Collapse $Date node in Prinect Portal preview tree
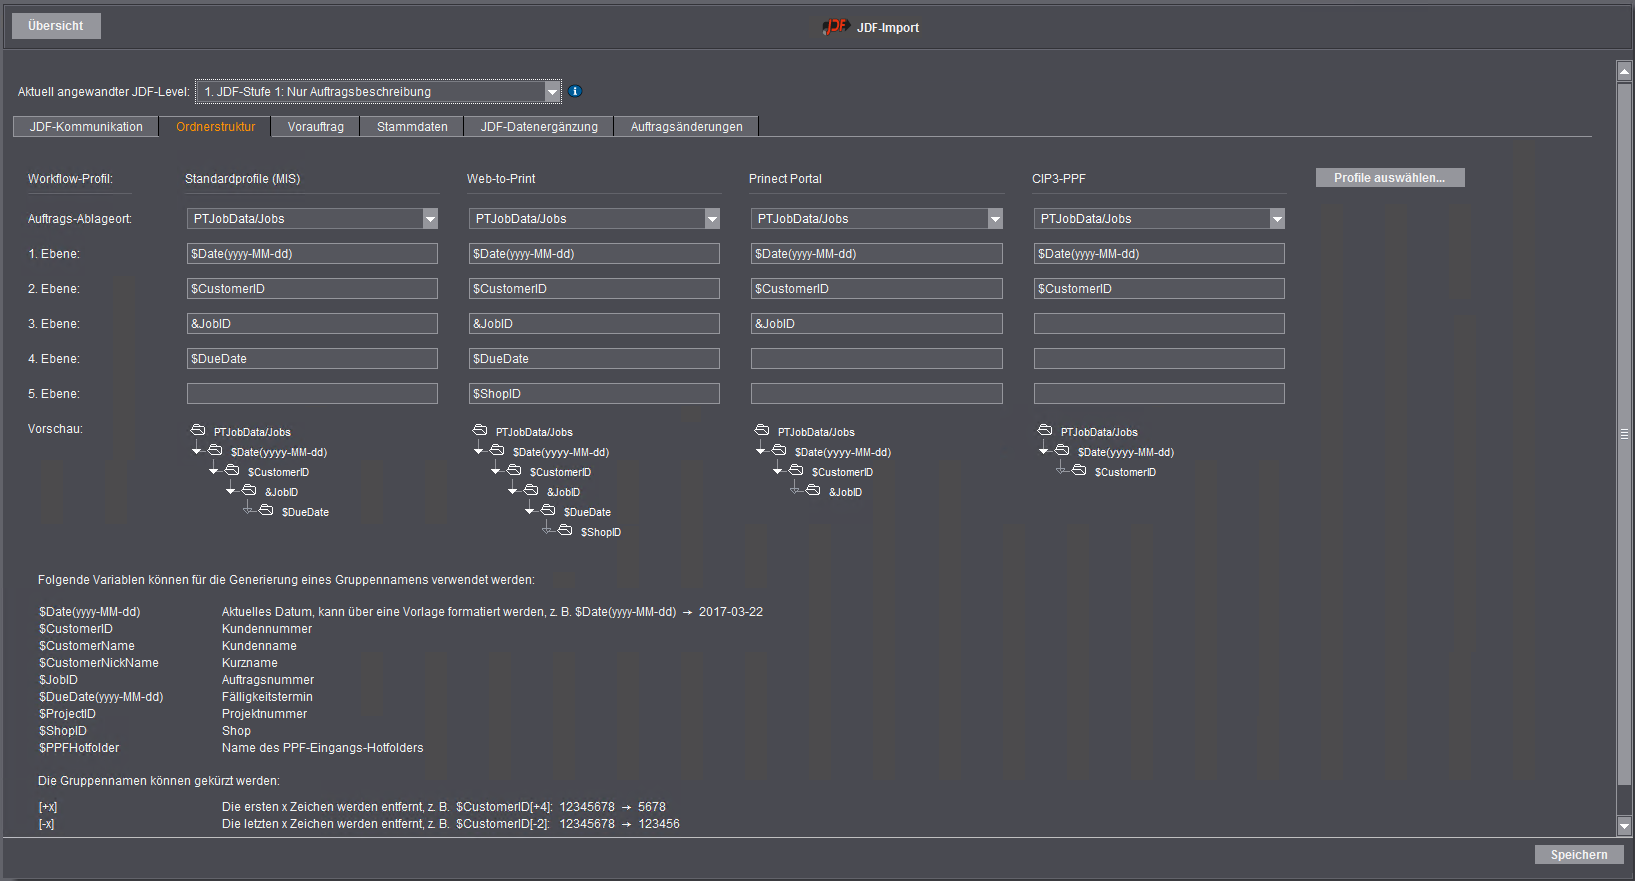The width and height of the screenshot is (1635, 881). click(761, 451)
